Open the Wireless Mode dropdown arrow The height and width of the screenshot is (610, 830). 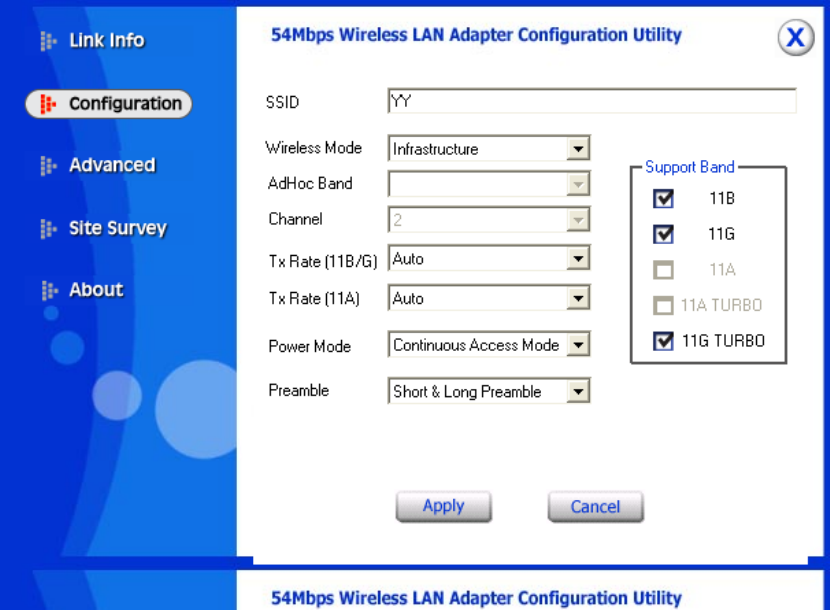pyautogui.click(x=578, y=149)
